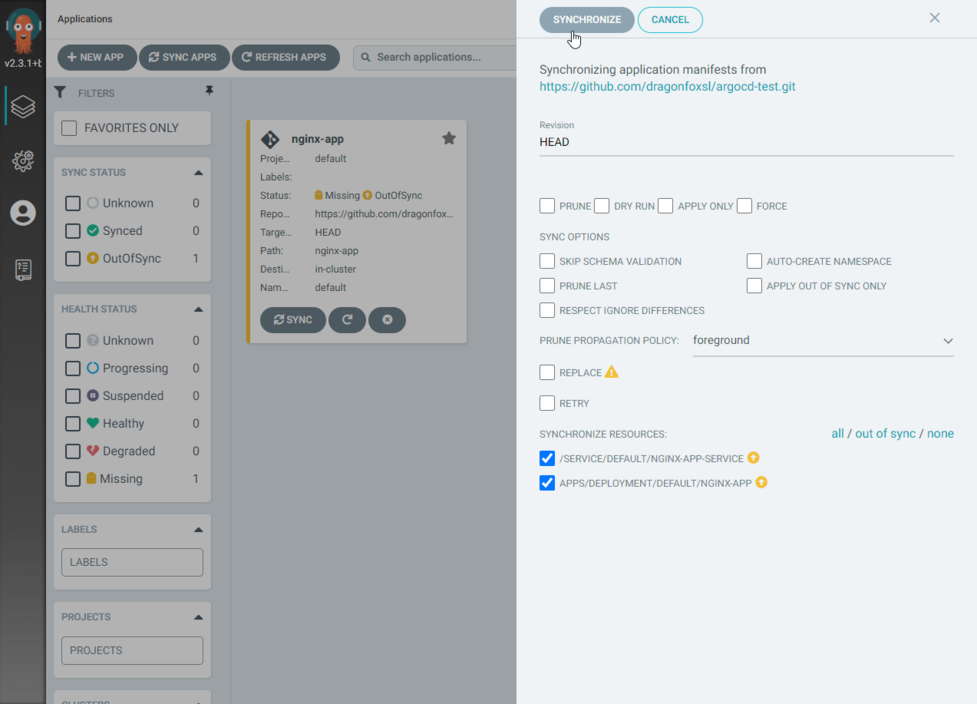Enable the PRUNE checkbox

[x=547, y=206]
